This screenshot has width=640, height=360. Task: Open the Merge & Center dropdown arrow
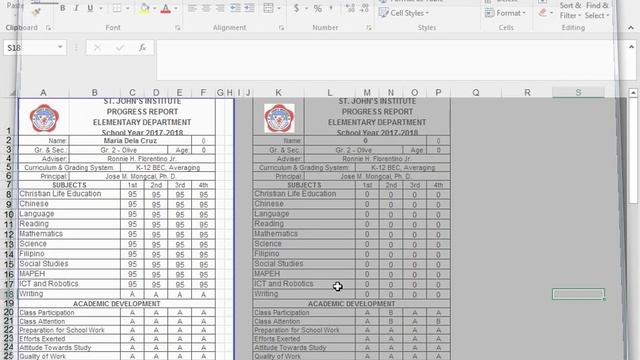(x=279, y=8)
